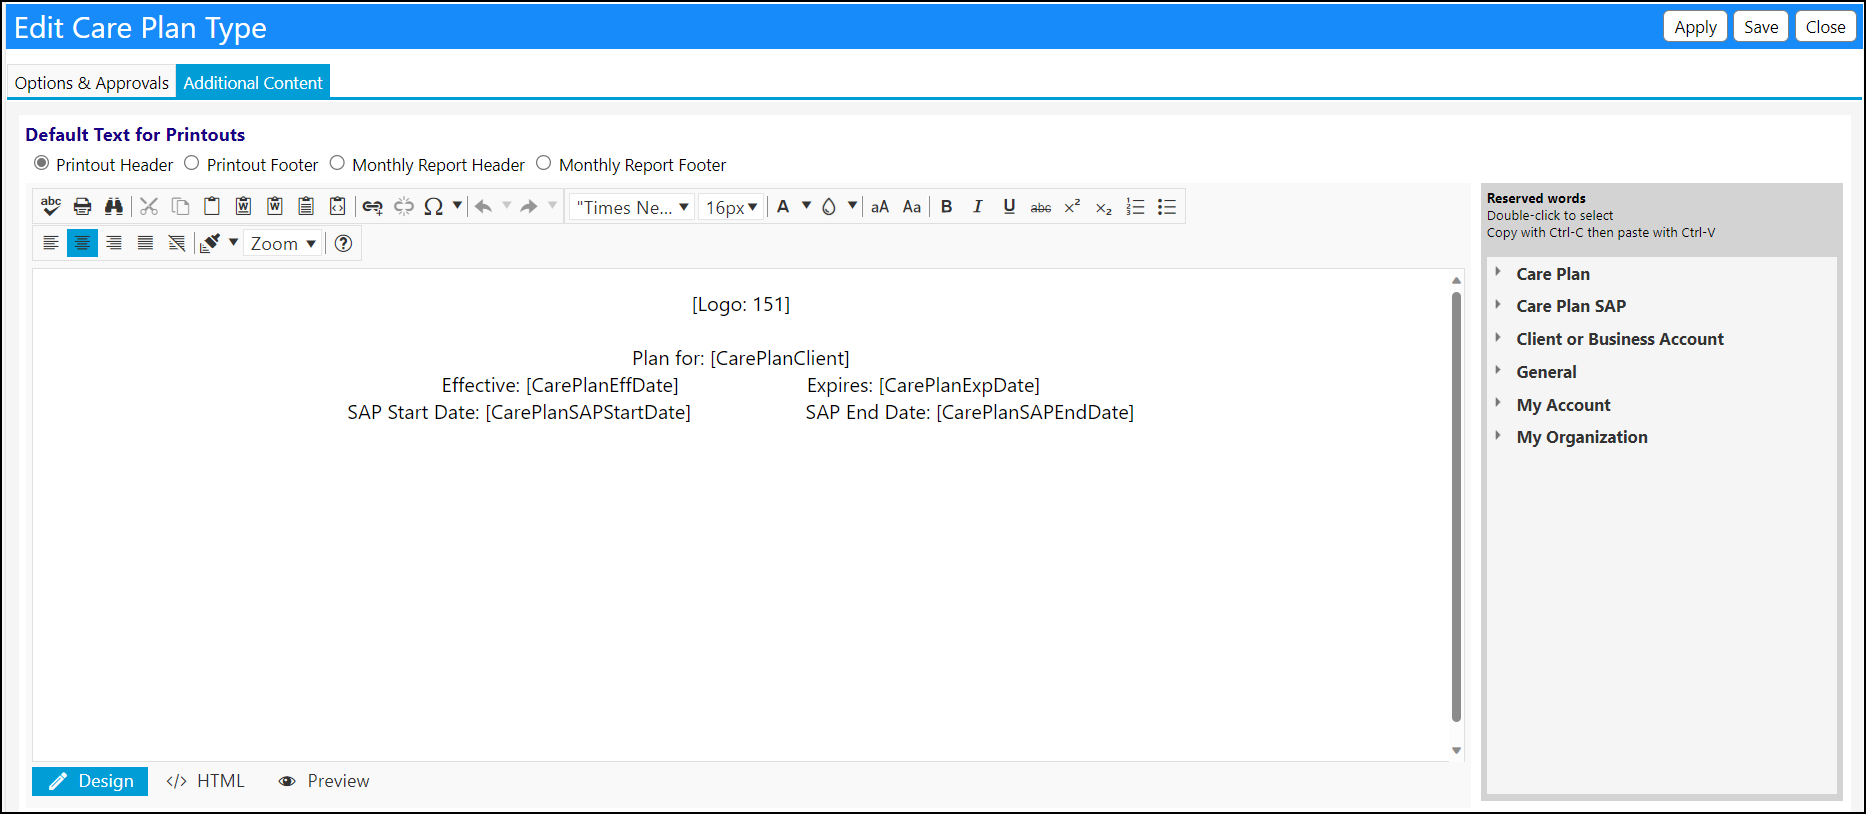The width and height of the screenshot is (1866, 814).
Task: Expand the Care Plan reserved words node
Action: click(x=1498, y=272)
